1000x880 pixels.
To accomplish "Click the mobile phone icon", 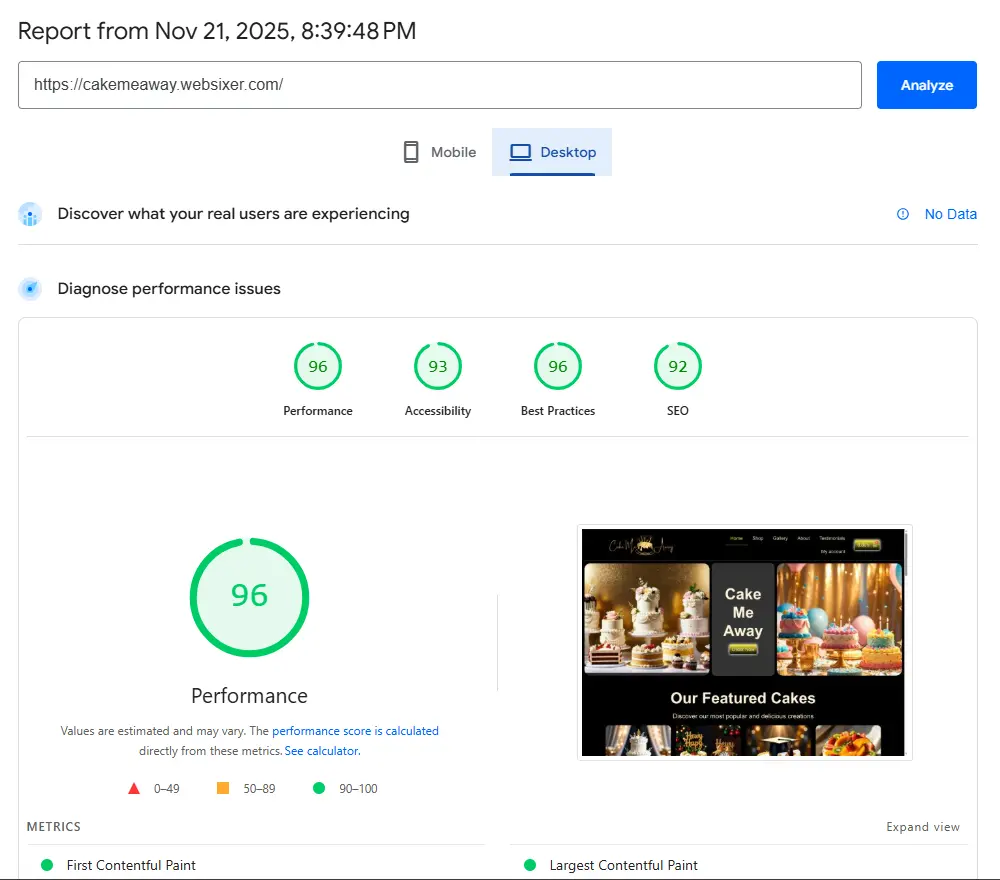I will (410, 152).
